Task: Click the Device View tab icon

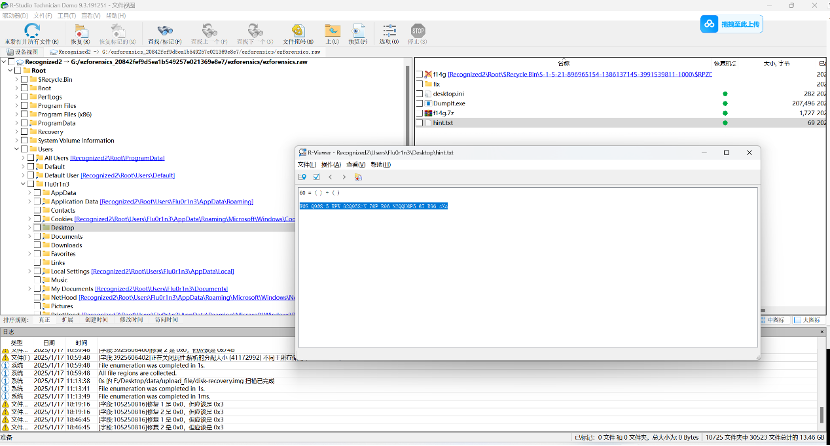Action: coord(10,52)
